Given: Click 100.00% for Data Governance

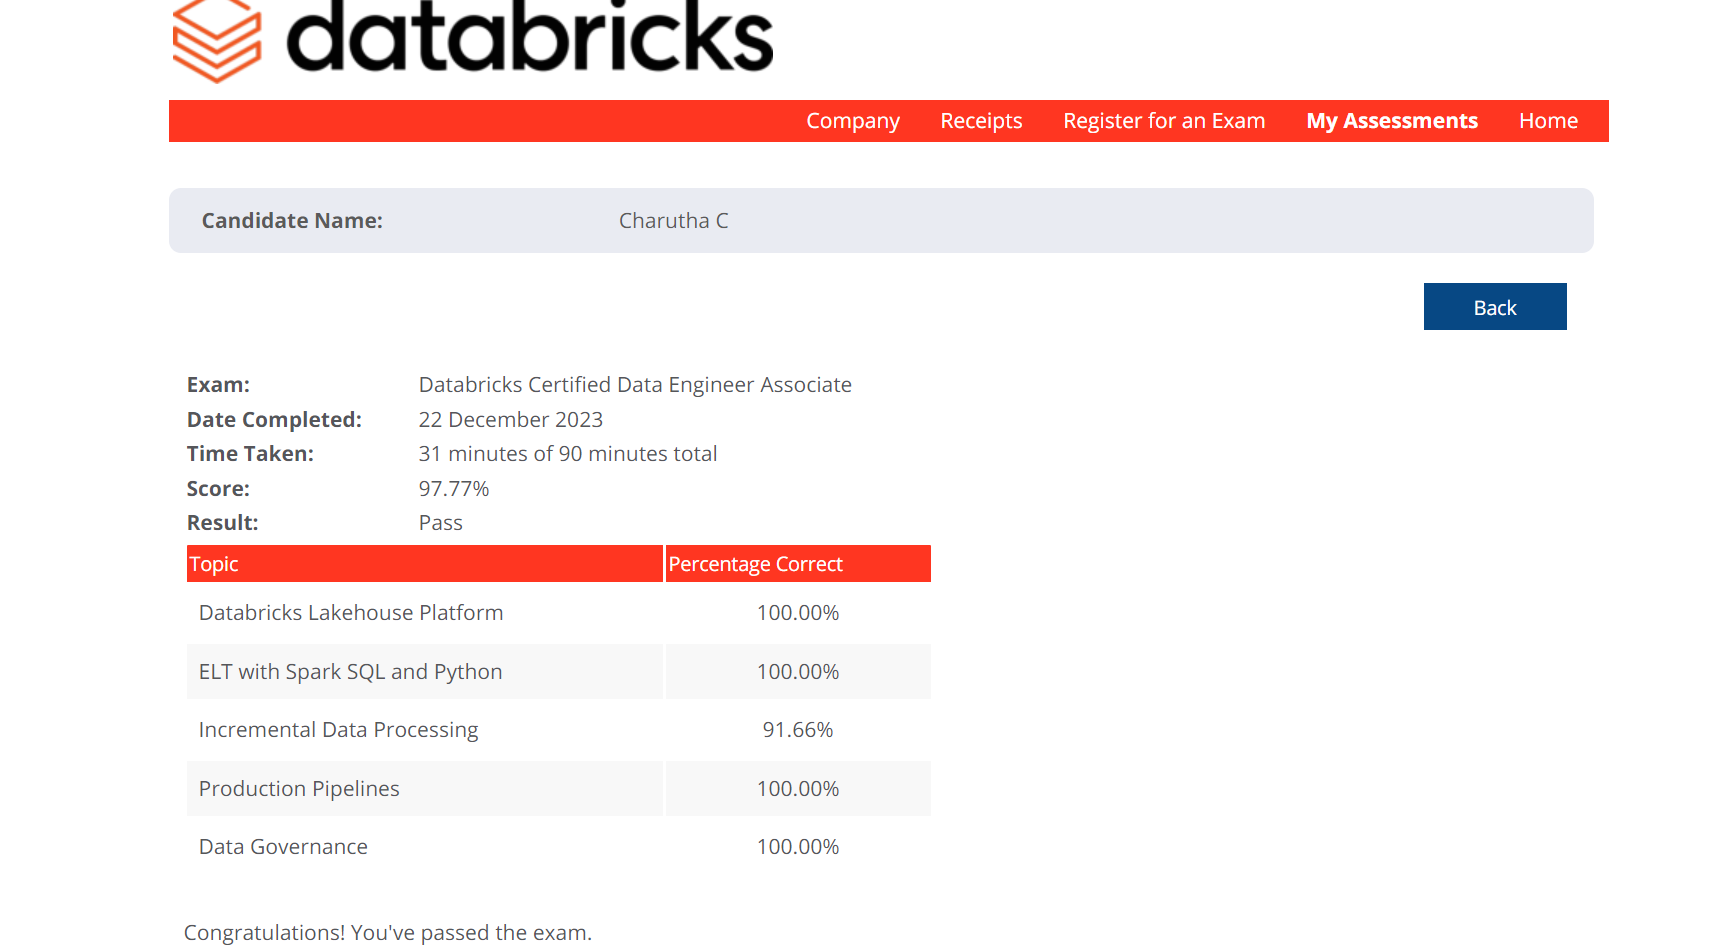Looking at the screenshot, I should click(x=798, y=847).
